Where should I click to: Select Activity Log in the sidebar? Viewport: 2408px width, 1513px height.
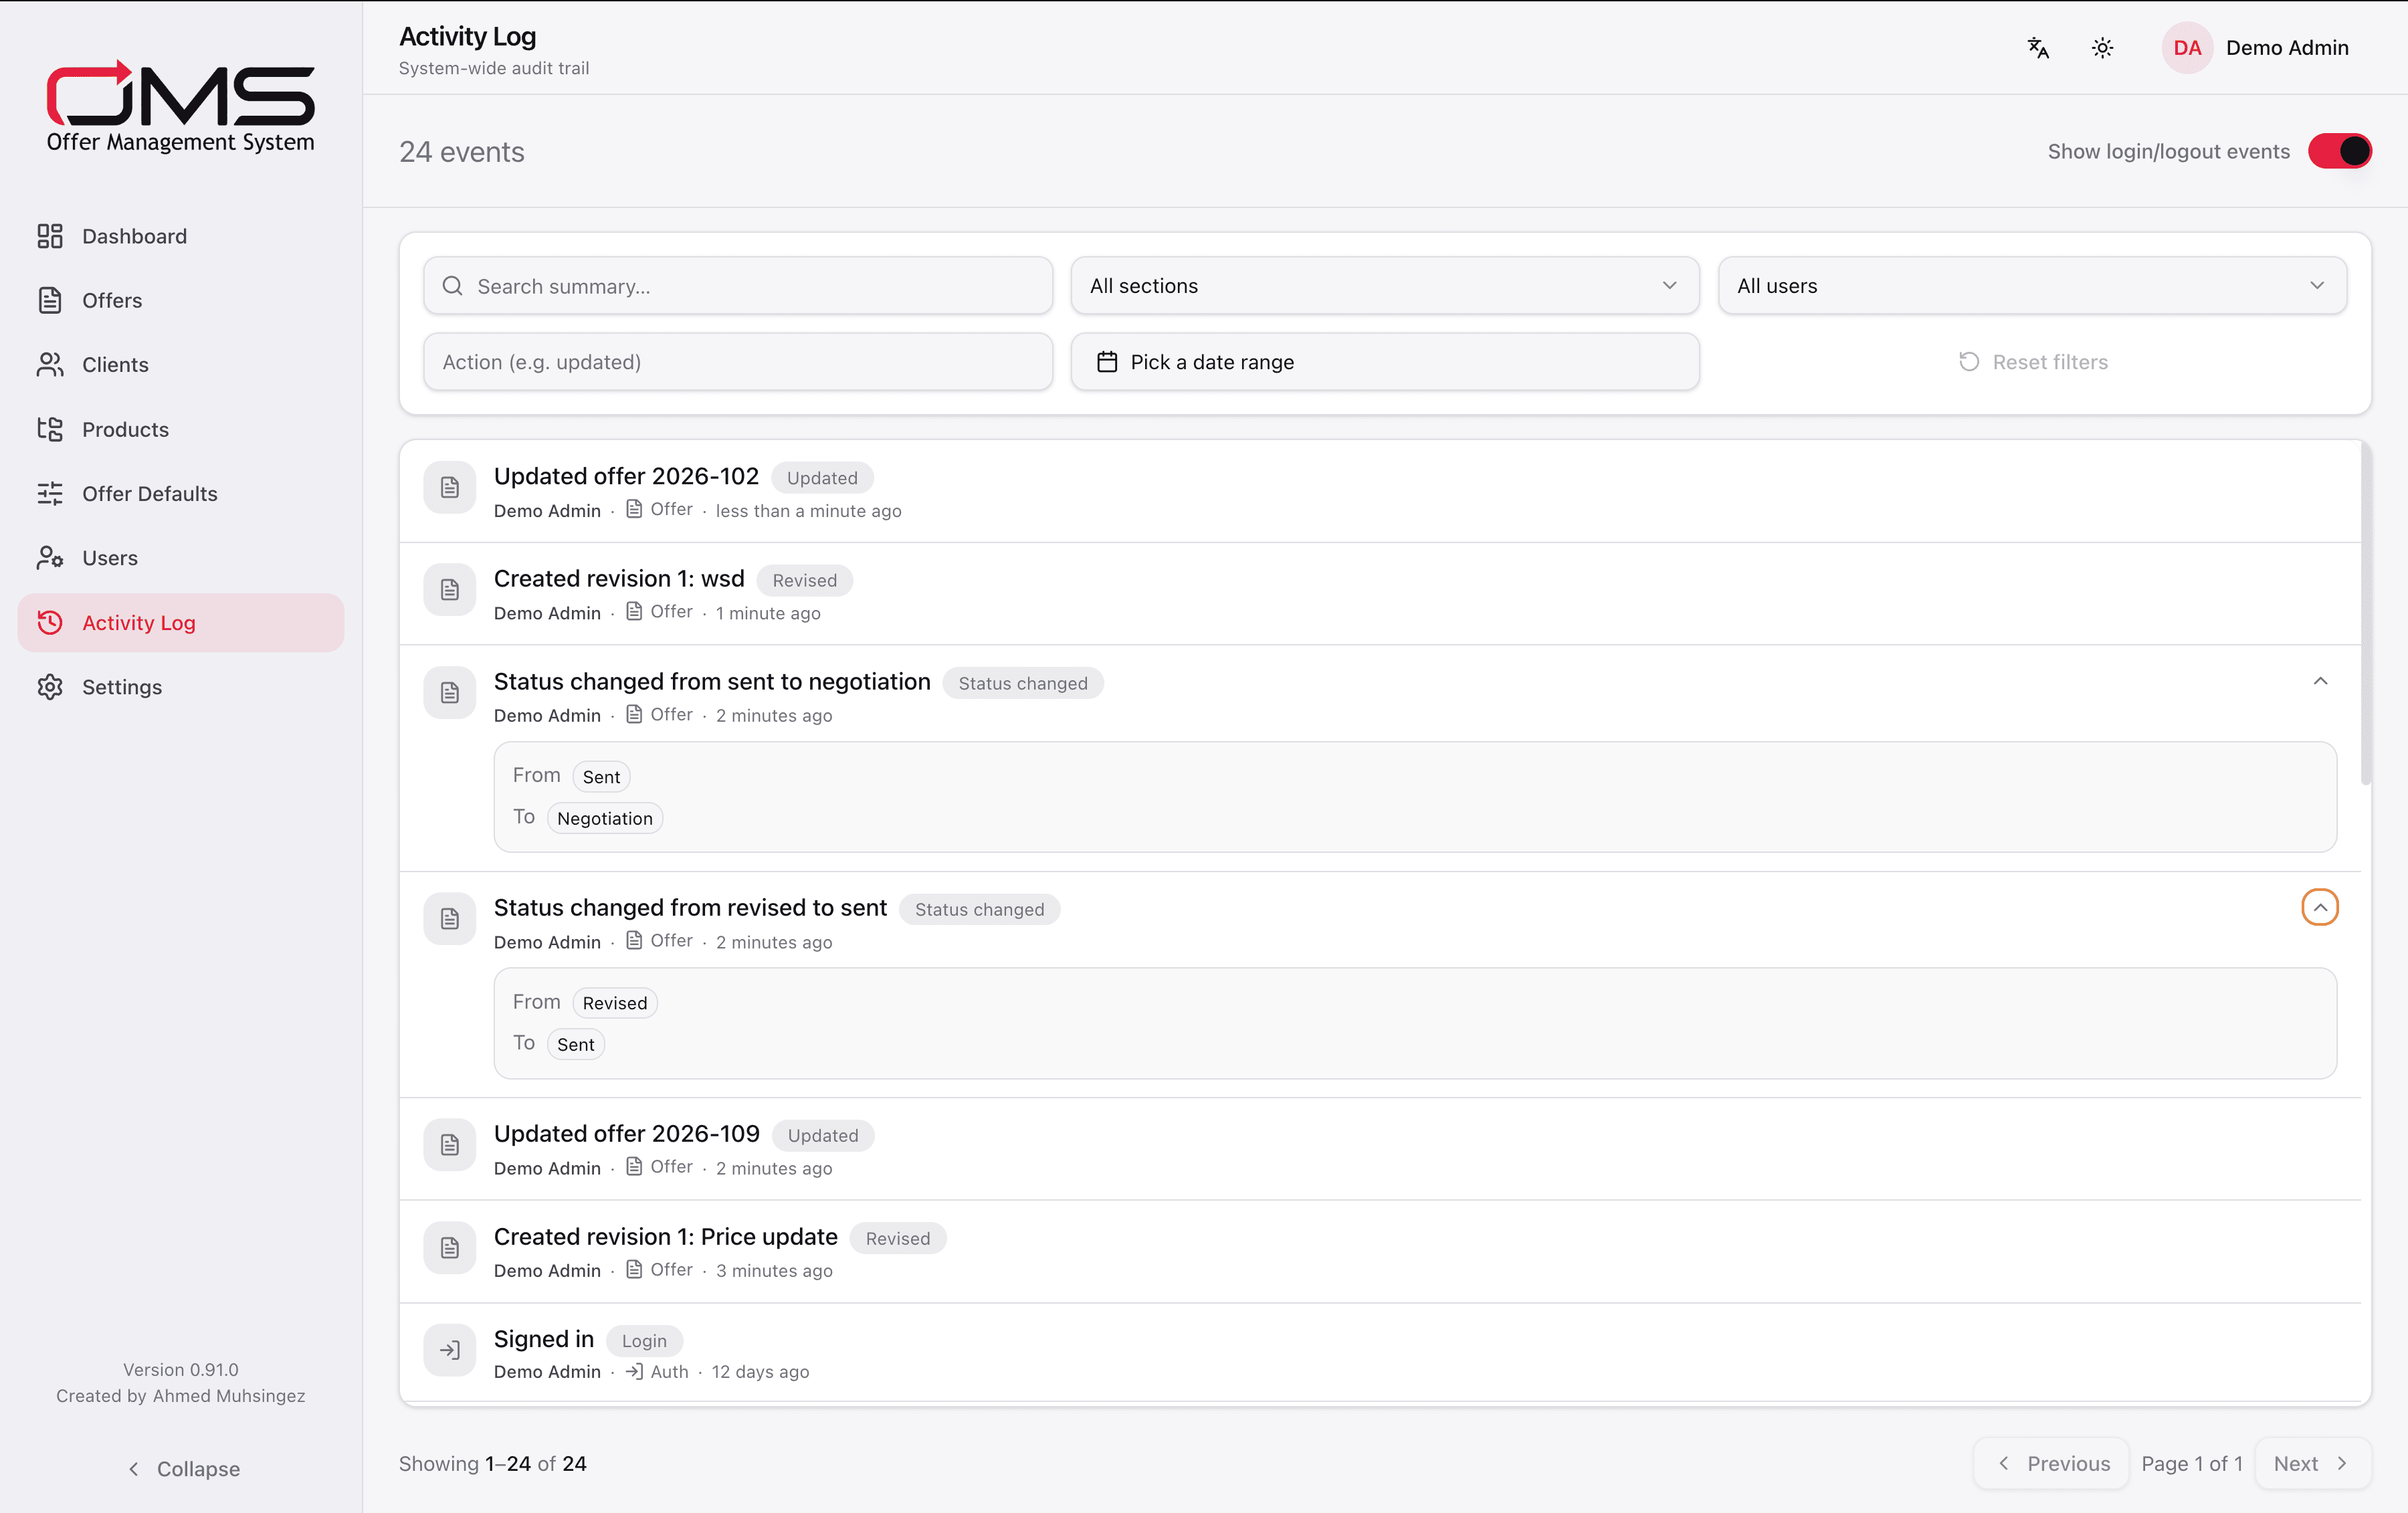tap(181, 622)
